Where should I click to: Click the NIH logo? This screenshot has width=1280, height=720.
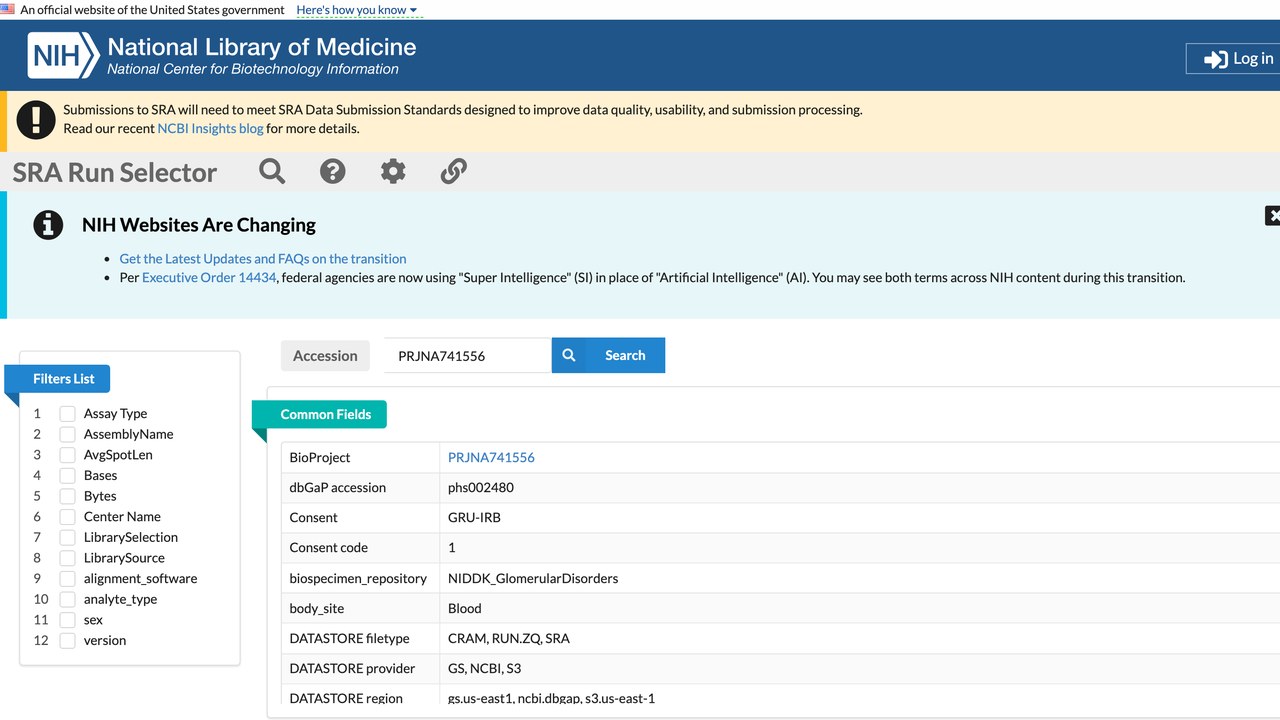click(x=63, y=56)
